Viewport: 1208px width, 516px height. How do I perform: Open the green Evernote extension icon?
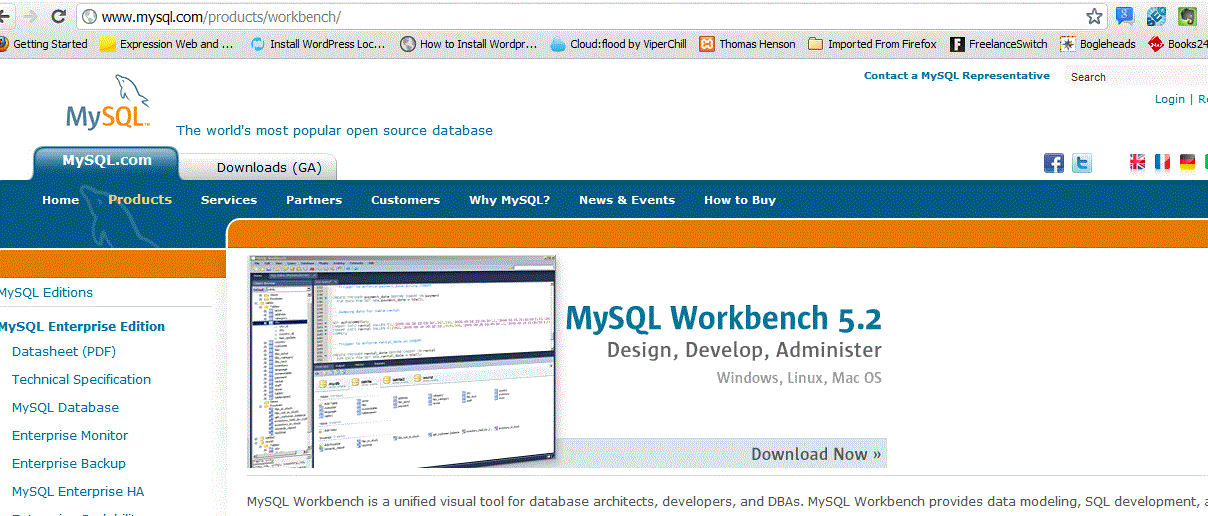pyautogui.click(x=1187, y=16)
